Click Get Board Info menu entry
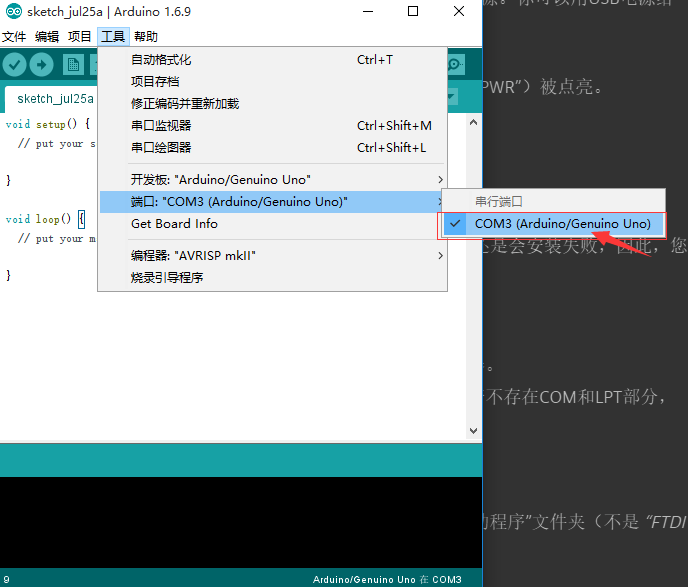The height and width of the screenshot is (587, 688). tap(272, 224)
